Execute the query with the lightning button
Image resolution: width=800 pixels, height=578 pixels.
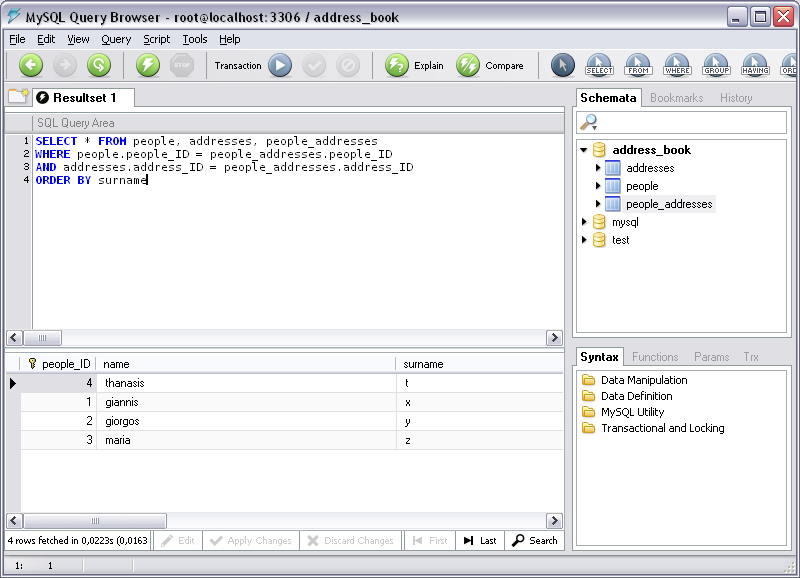click(x=148, y=65)
